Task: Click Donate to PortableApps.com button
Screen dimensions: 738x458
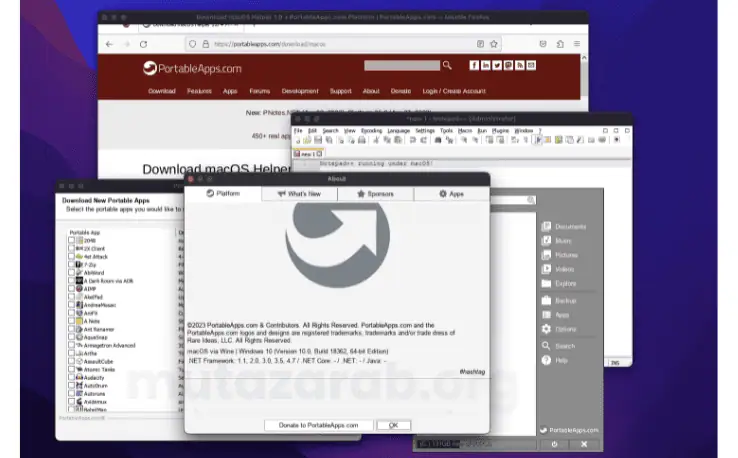Action: click(319, 425)
